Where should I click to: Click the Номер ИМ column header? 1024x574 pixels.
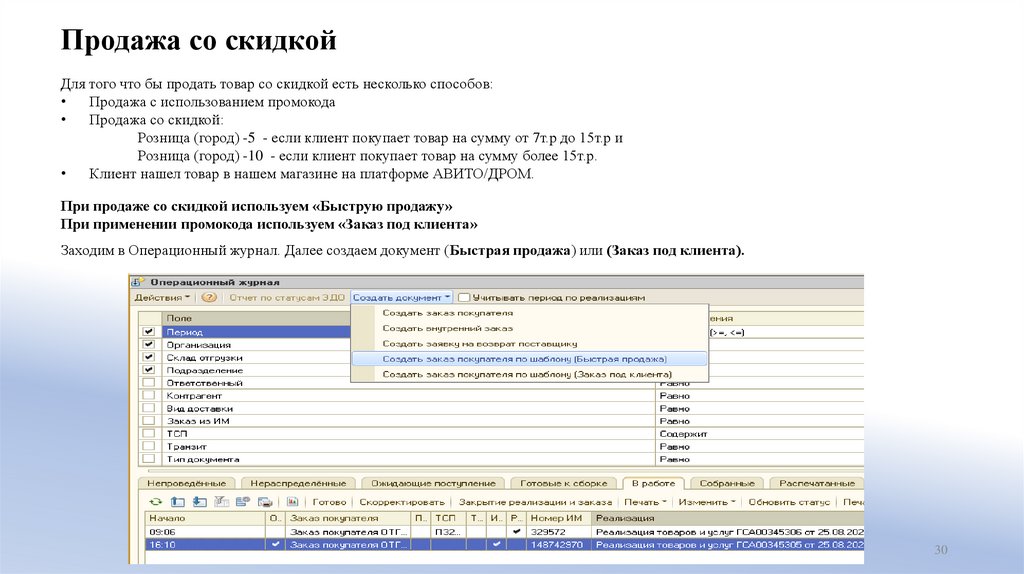tap(558, 518)
